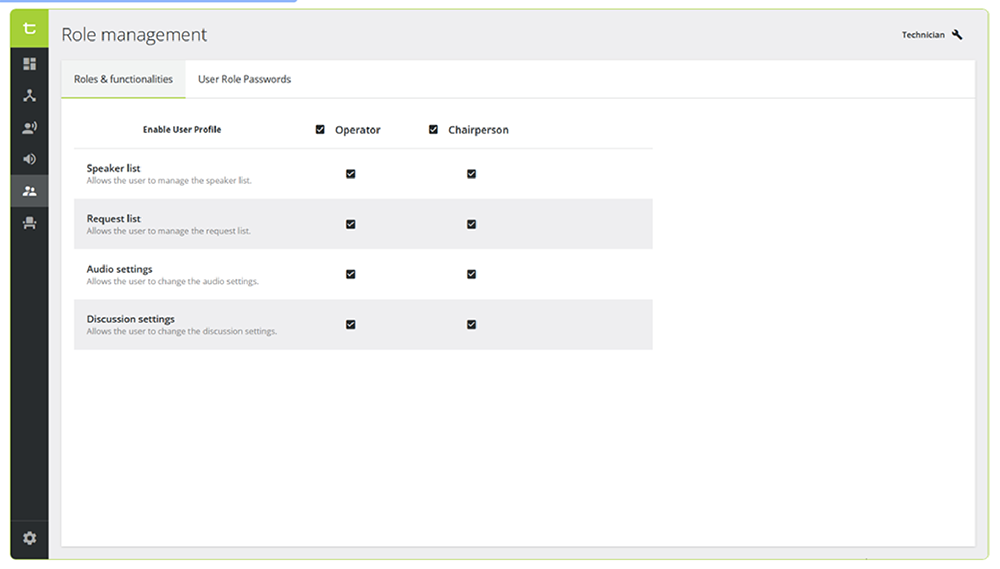Uncheck Audio settings for Chairperson

471,274
